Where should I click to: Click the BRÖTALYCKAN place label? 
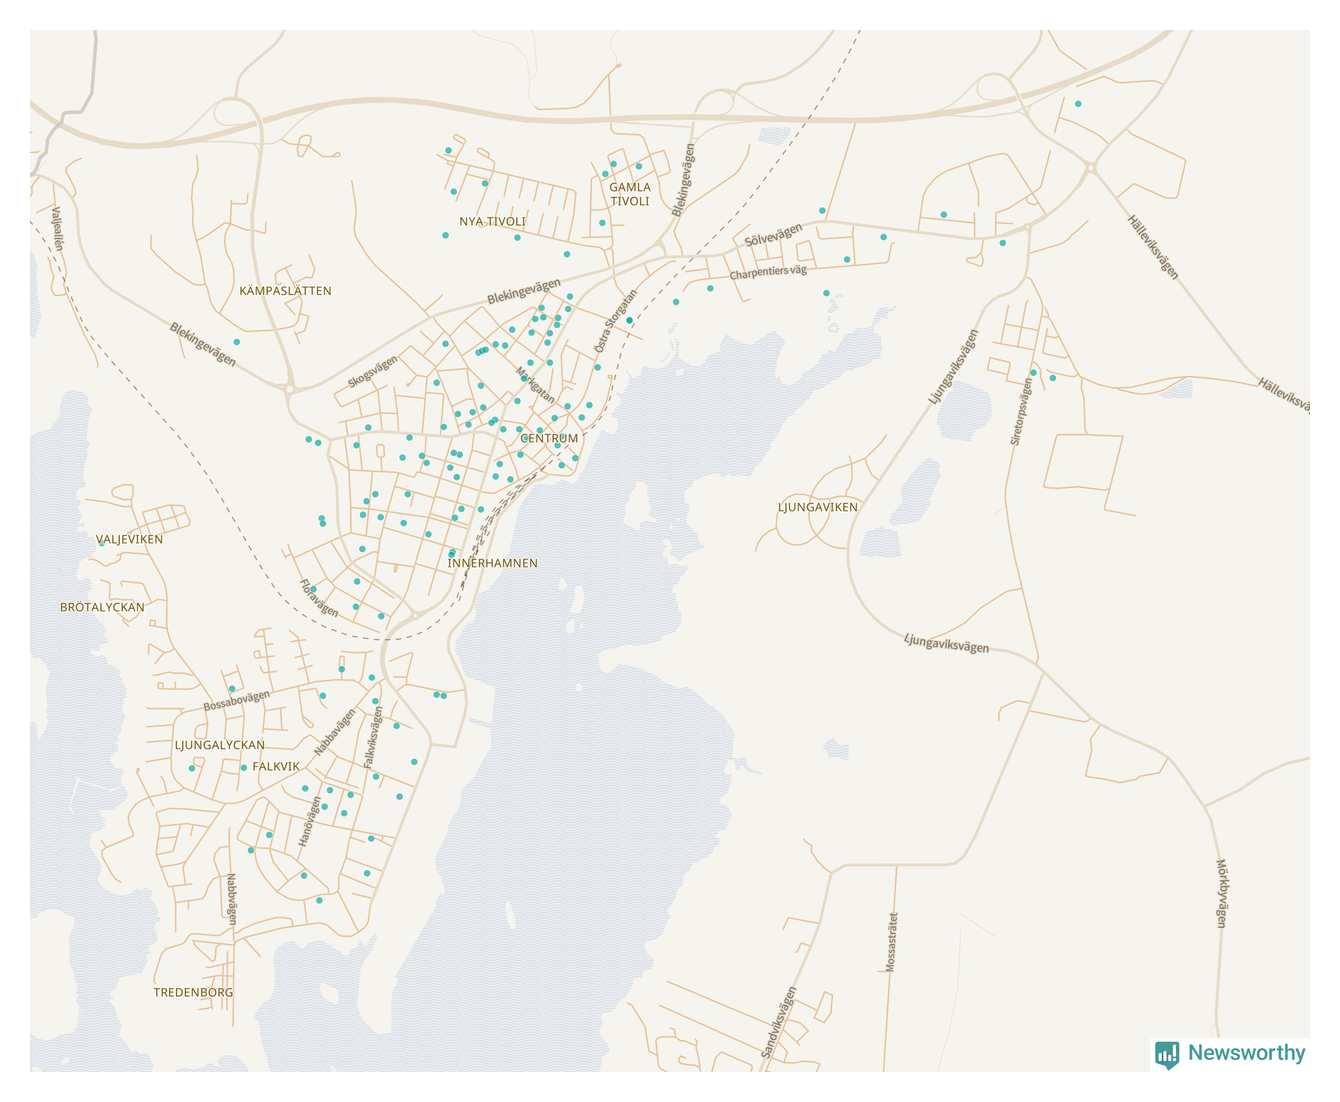pyautogui.click(x=102, y=607)
